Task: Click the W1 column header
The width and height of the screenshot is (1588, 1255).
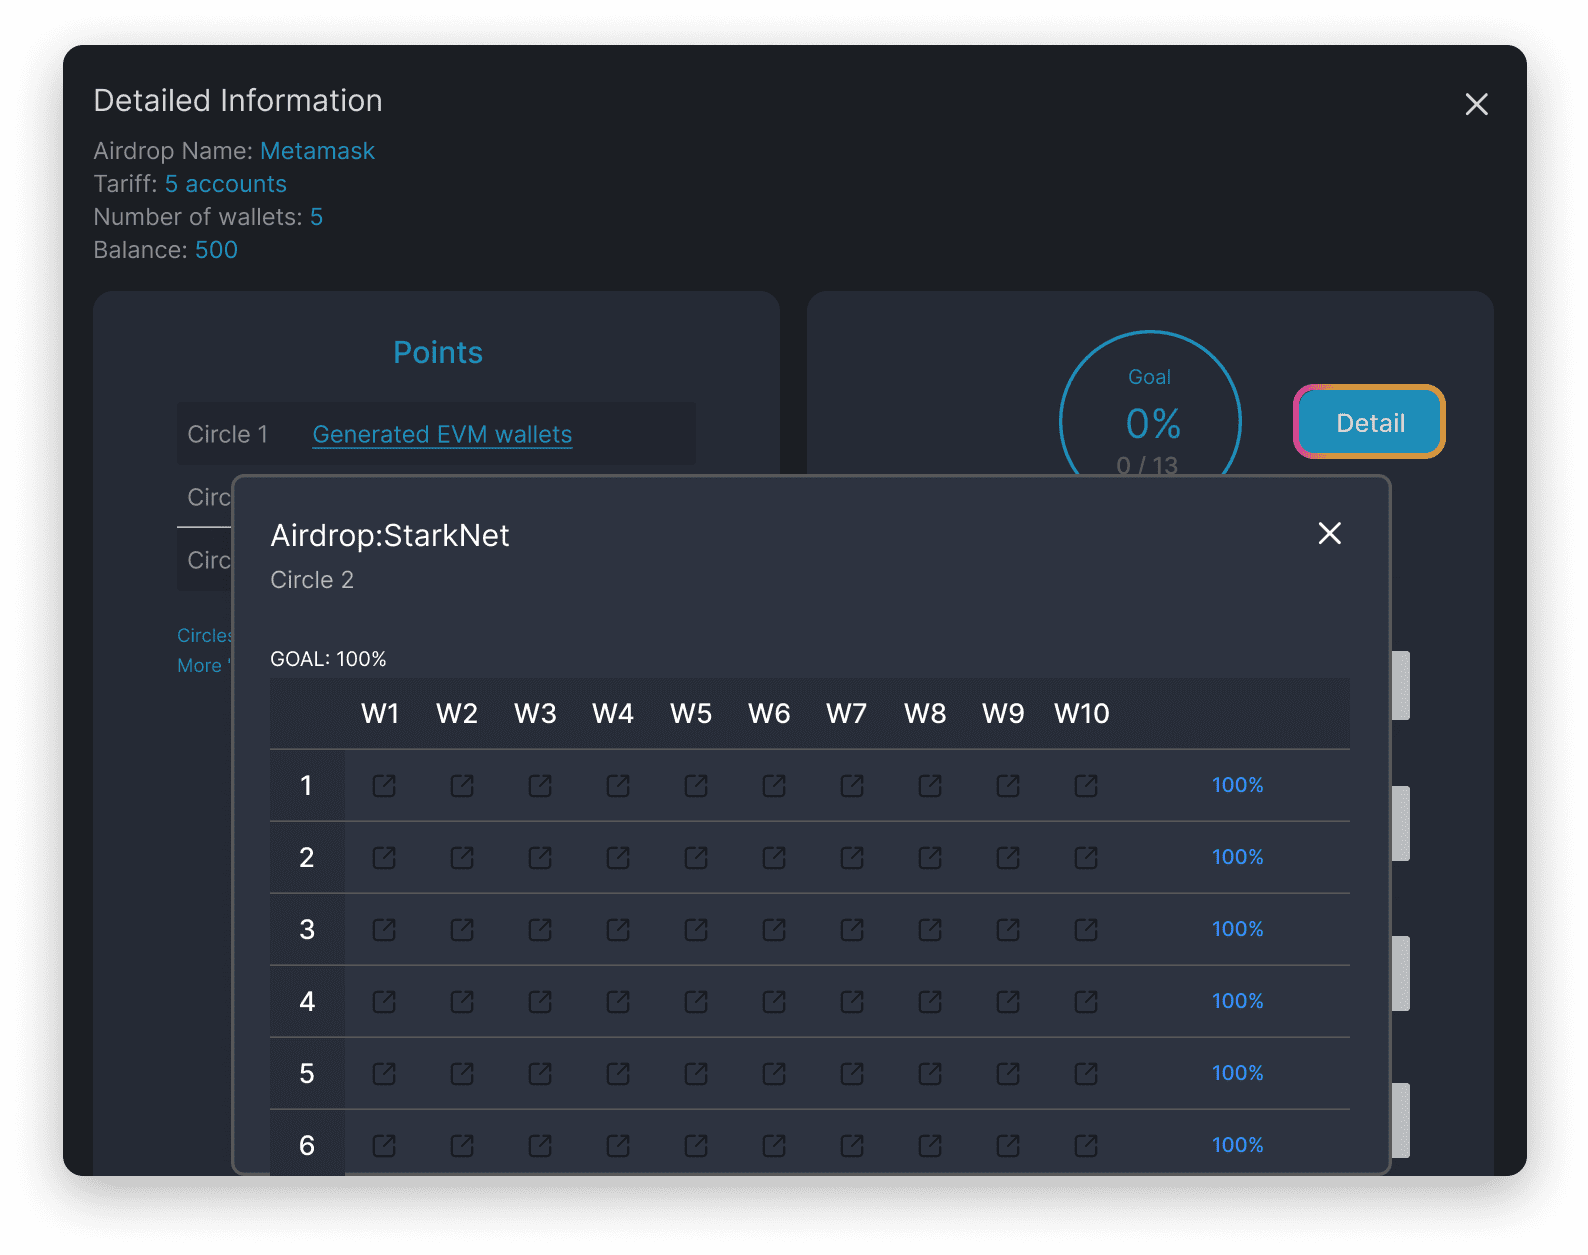Action: pos(380,714)
